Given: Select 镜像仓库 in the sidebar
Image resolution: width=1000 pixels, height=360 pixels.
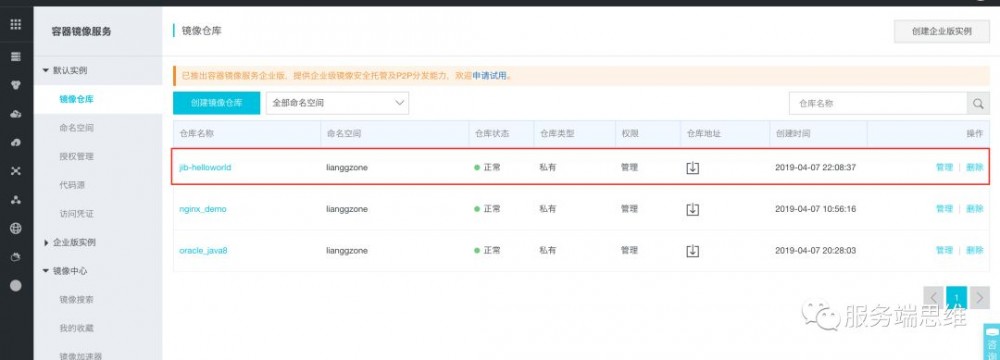Looking at the screenshot, I should [77, 99].
